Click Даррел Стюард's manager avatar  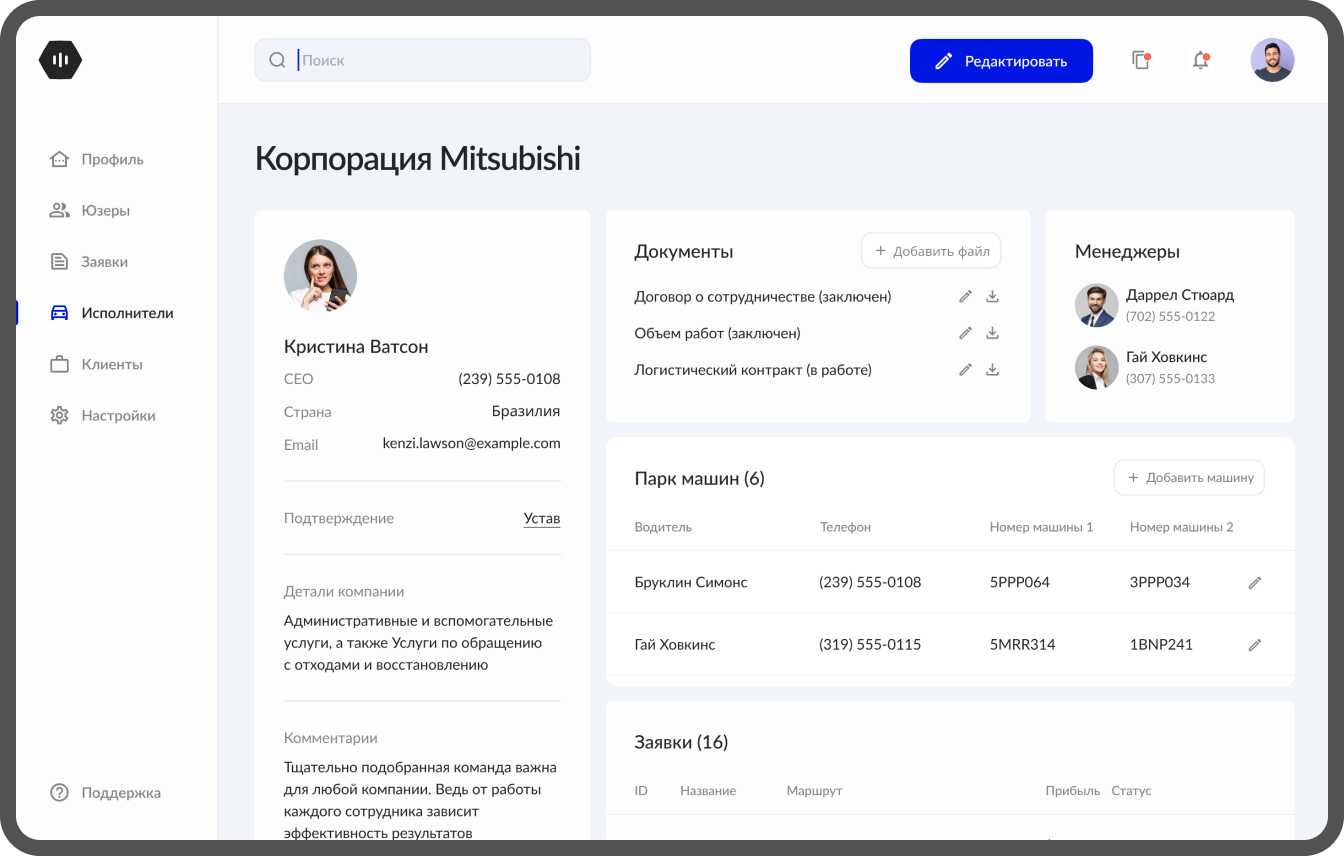pyautogui.click(x=1096, y=305)
